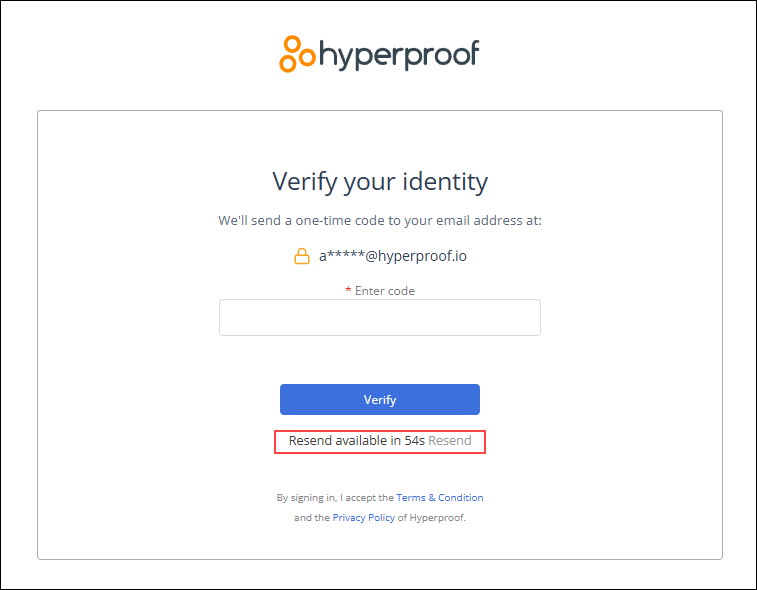Click the orange Hyperproof circles logo icon
This screenshot has height=590, width=757.
(297, 54)
